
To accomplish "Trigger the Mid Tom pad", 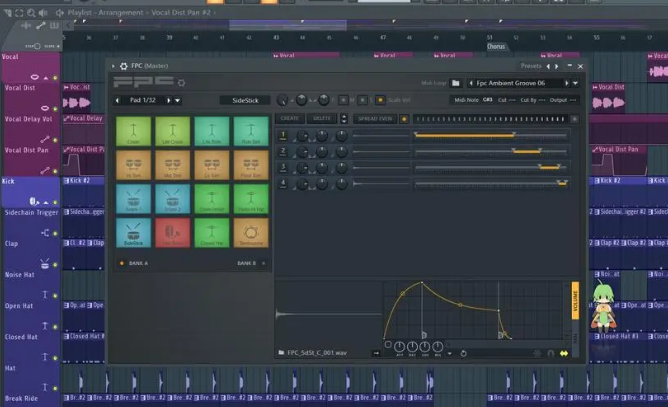I will pos(173,165).
